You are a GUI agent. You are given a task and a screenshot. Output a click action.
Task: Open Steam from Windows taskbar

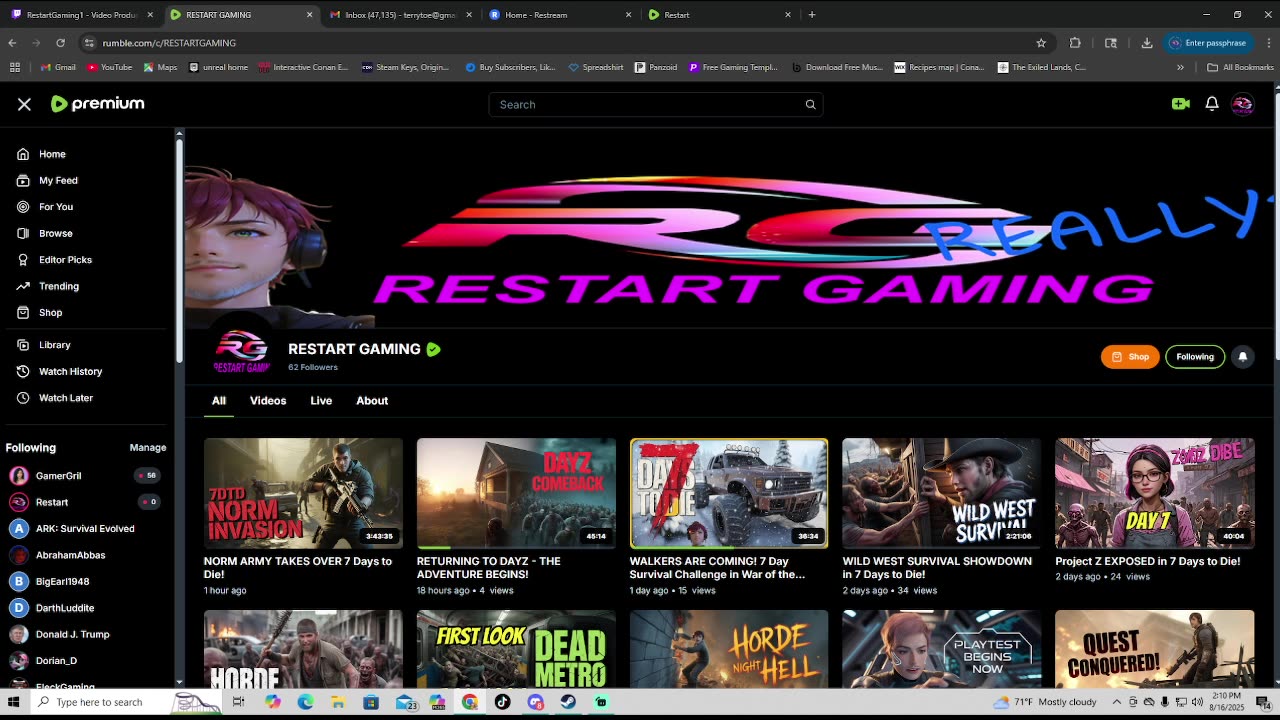pos(568,702)
